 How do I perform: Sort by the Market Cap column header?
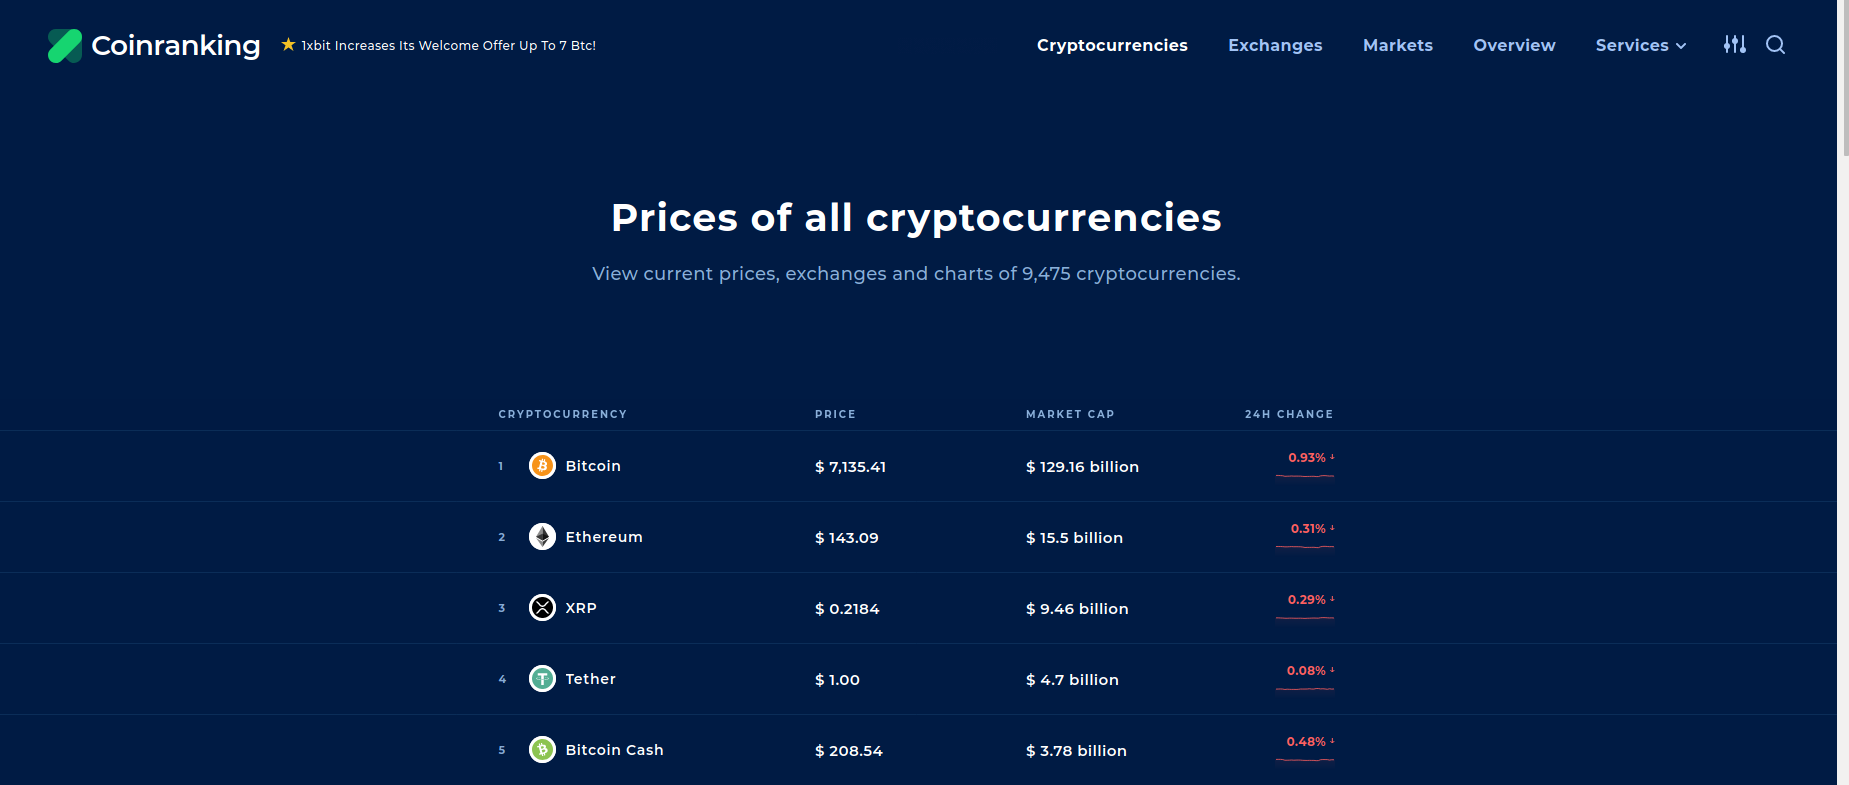click(x=1070, y=414)
